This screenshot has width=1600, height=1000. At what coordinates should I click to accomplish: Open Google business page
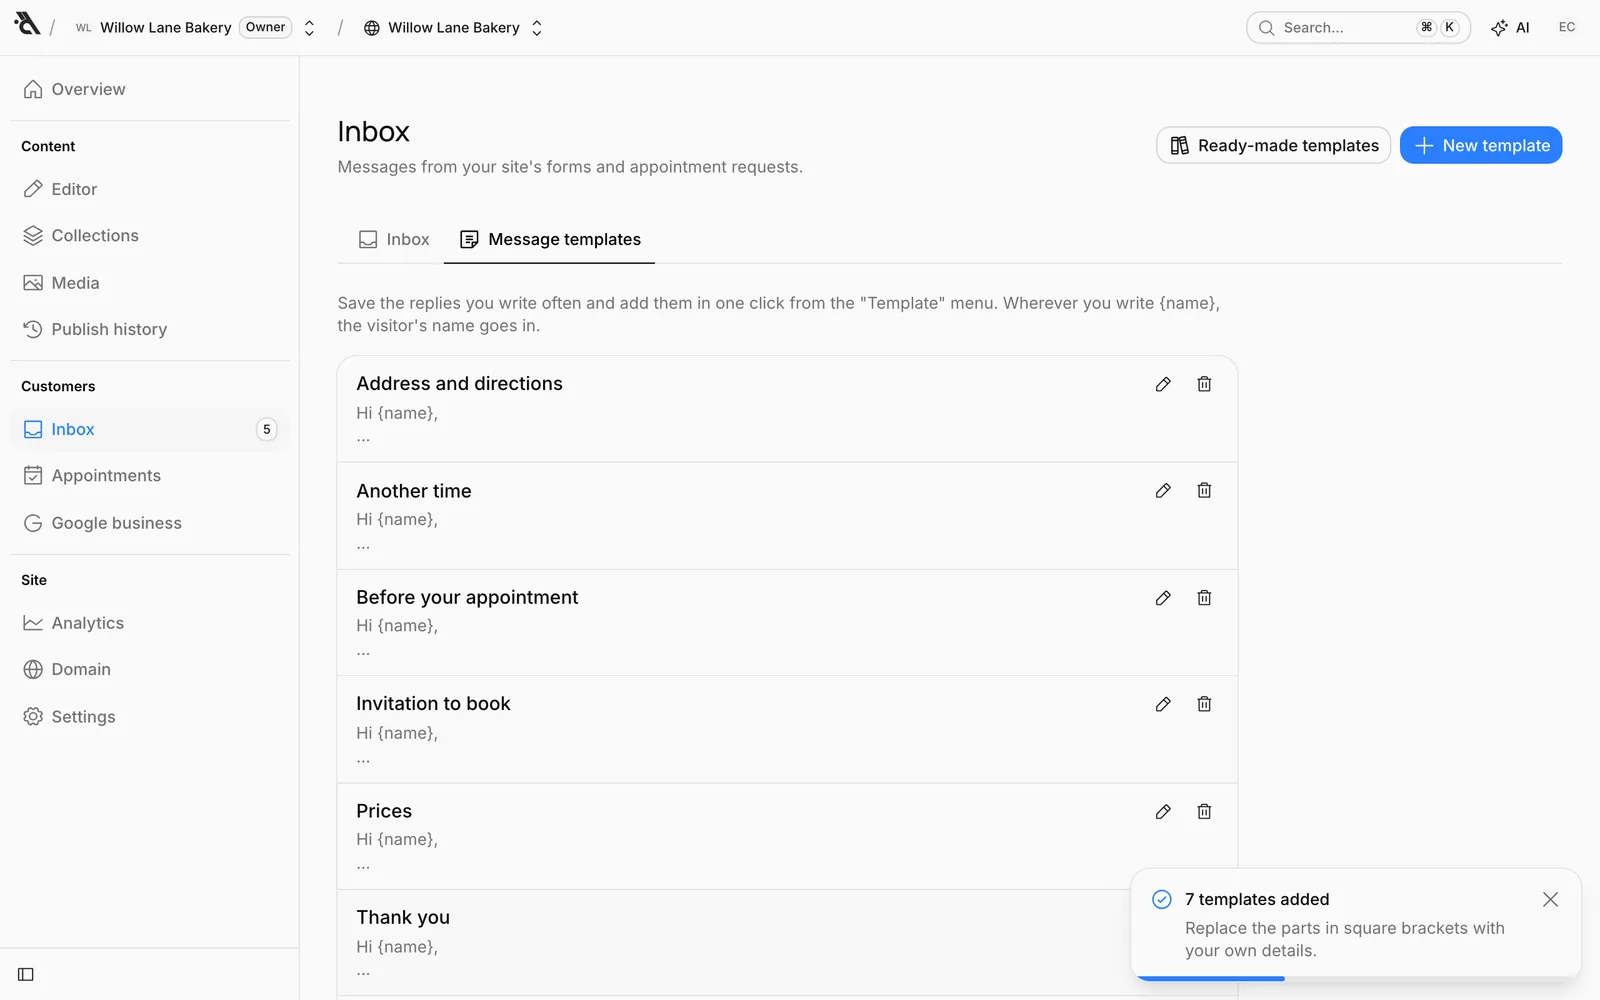[x=150, y=523]
